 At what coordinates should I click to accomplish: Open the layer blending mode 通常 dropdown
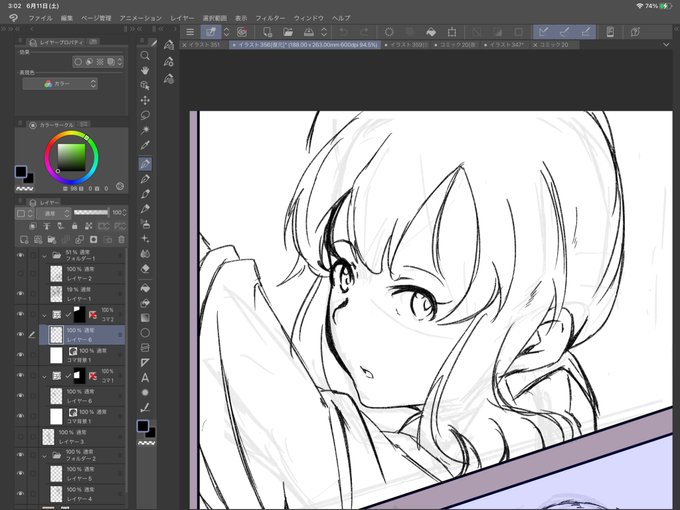click(53, 213)
